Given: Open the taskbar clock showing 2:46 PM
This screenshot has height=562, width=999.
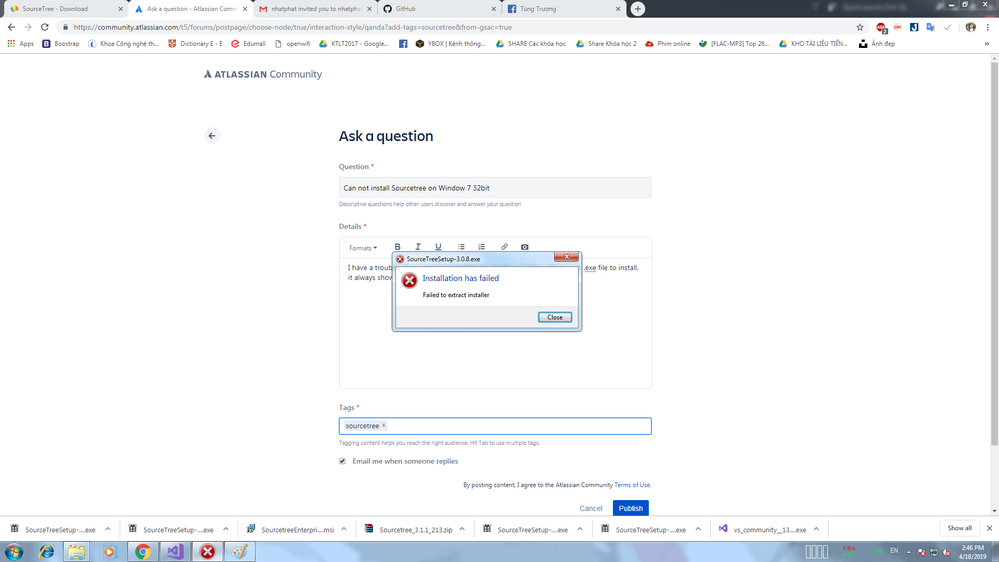Looking at the screenshot, I should click(x=972, y=552).
